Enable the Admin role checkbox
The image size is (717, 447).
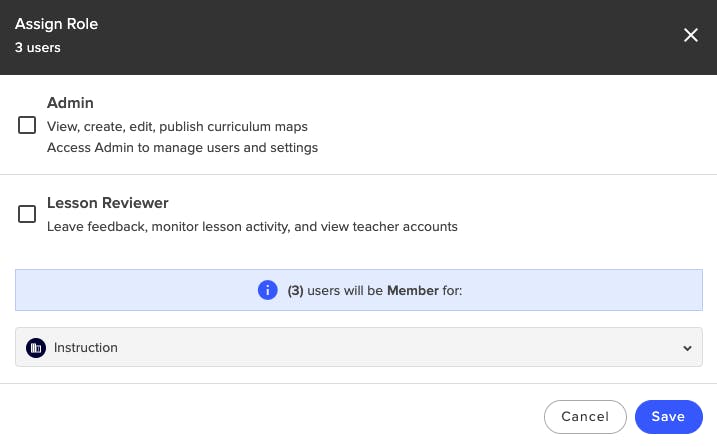pyautogui.click(x=27, y=125)
